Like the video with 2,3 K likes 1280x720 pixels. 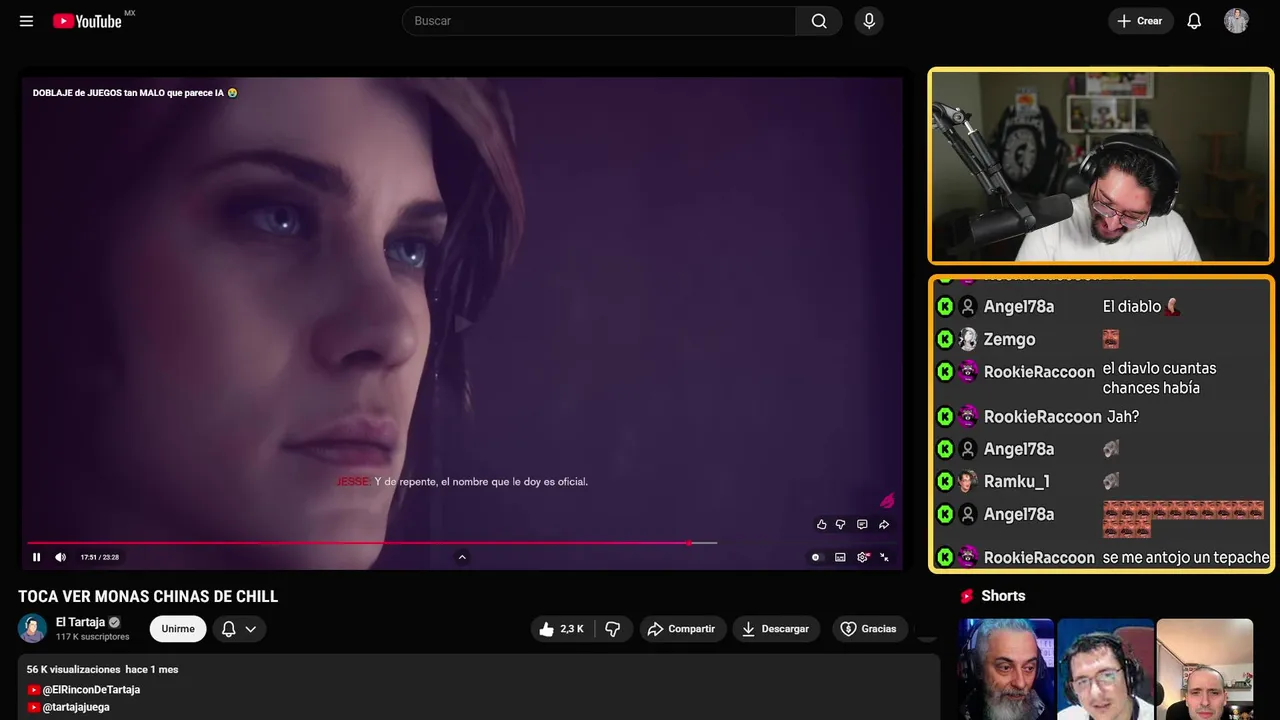[x=562, y=629]
